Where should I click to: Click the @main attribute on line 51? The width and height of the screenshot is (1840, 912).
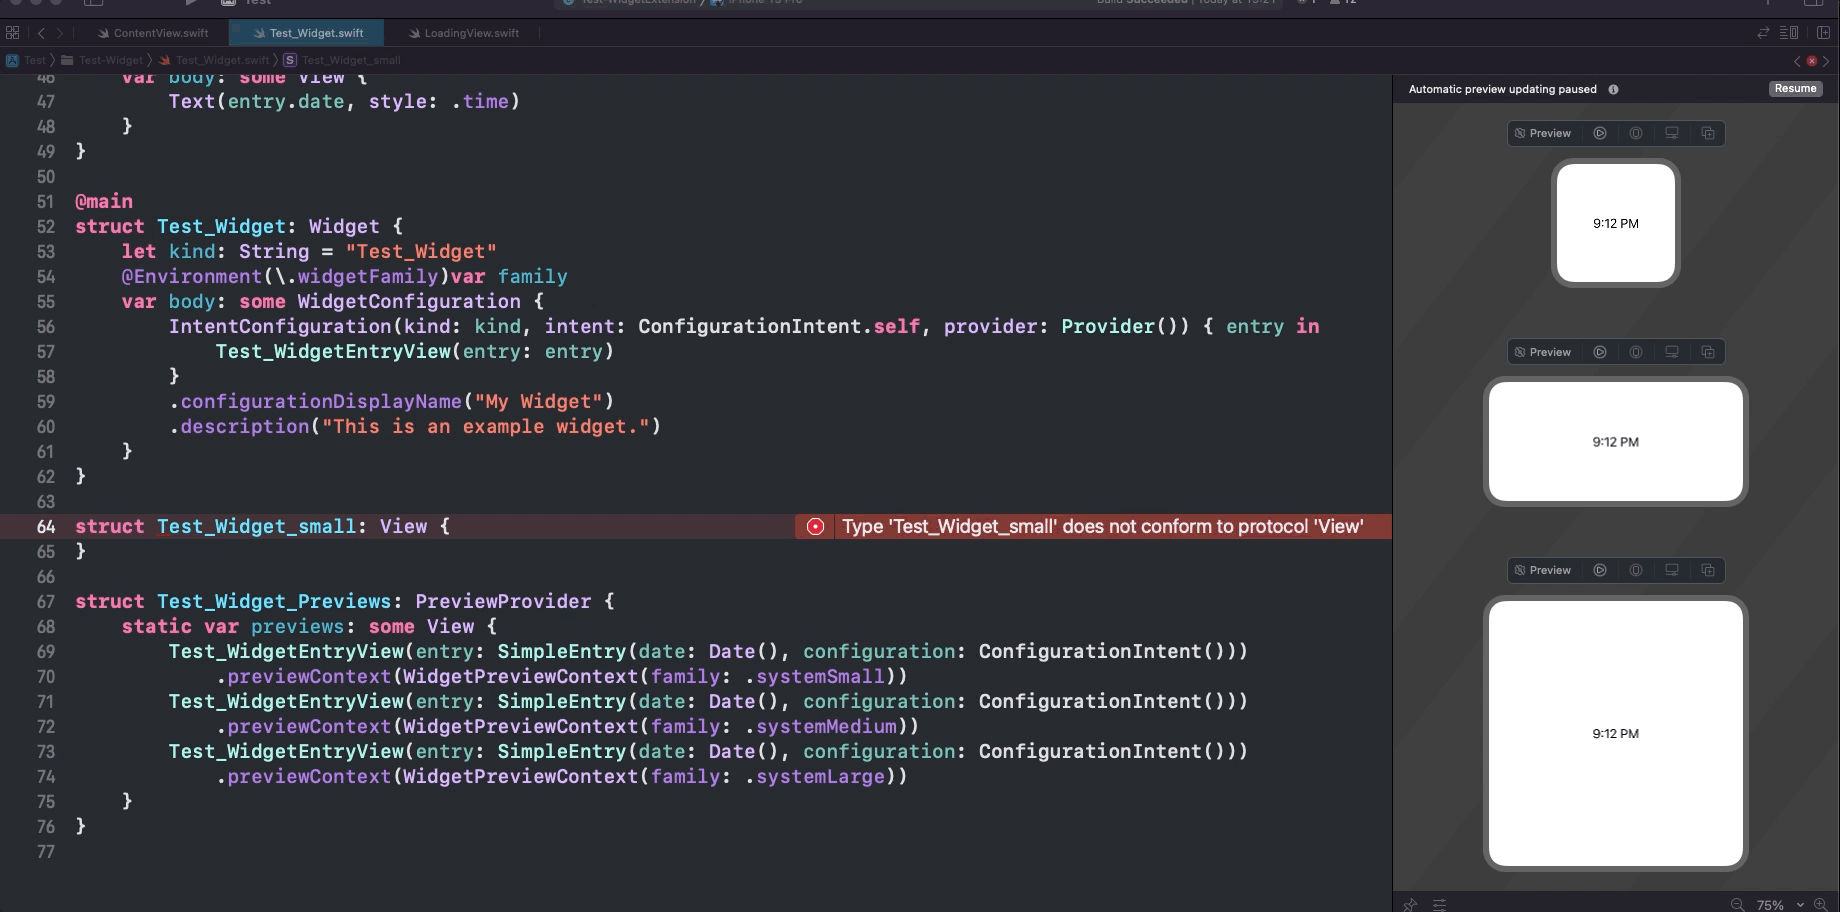coord(104,201)
